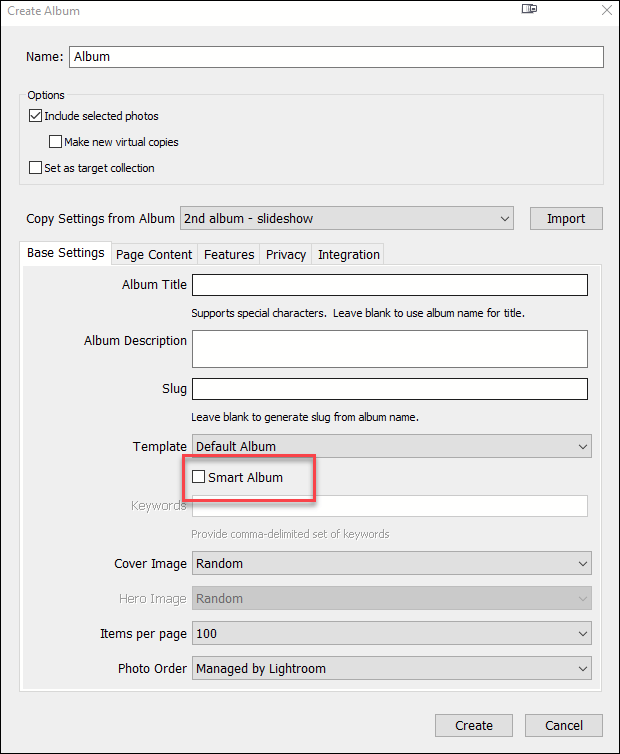Open the Features tab
Image resolution: width=620 pixels, height=754 pixels.
coord(229,254)
